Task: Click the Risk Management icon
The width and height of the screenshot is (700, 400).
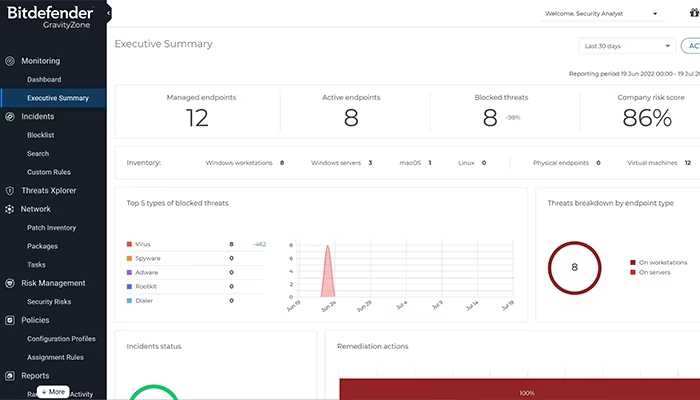Action: (x=10, y=283)
